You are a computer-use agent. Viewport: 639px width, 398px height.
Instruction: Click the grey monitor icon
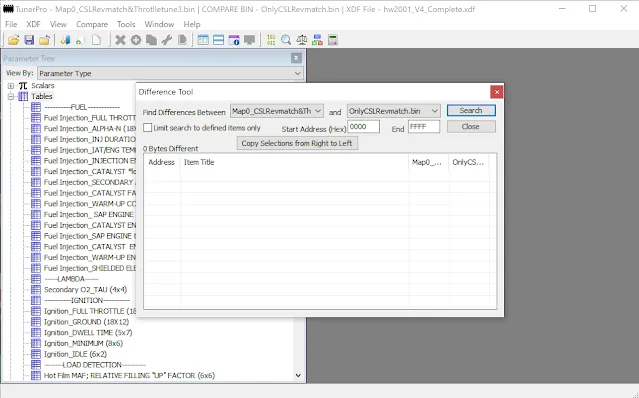click(x=249, y=40)
